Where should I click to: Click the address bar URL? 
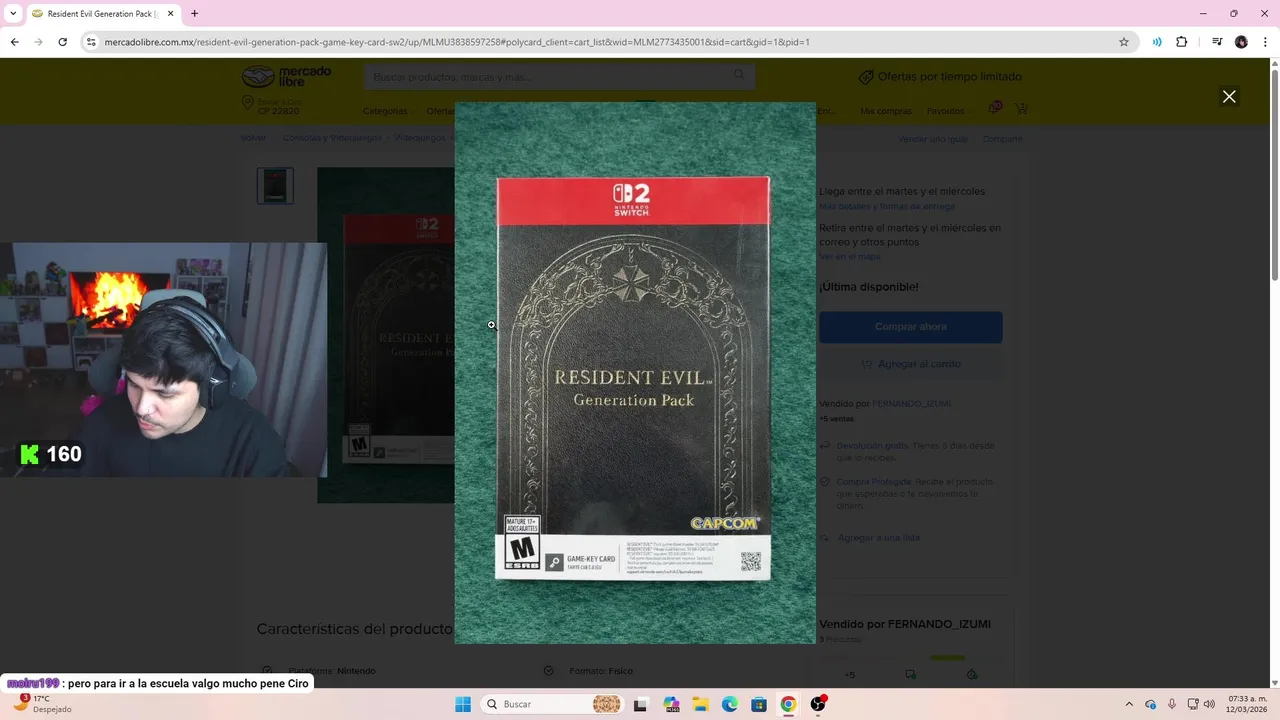[x=457, y=42]
